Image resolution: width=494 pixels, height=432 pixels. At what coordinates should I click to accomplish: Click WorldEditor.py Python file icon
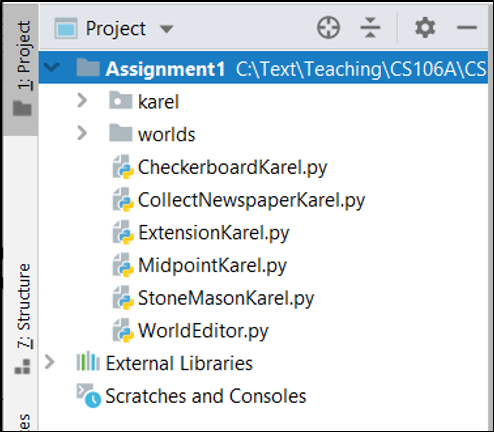pyautogui.click(x=123, y=330)
